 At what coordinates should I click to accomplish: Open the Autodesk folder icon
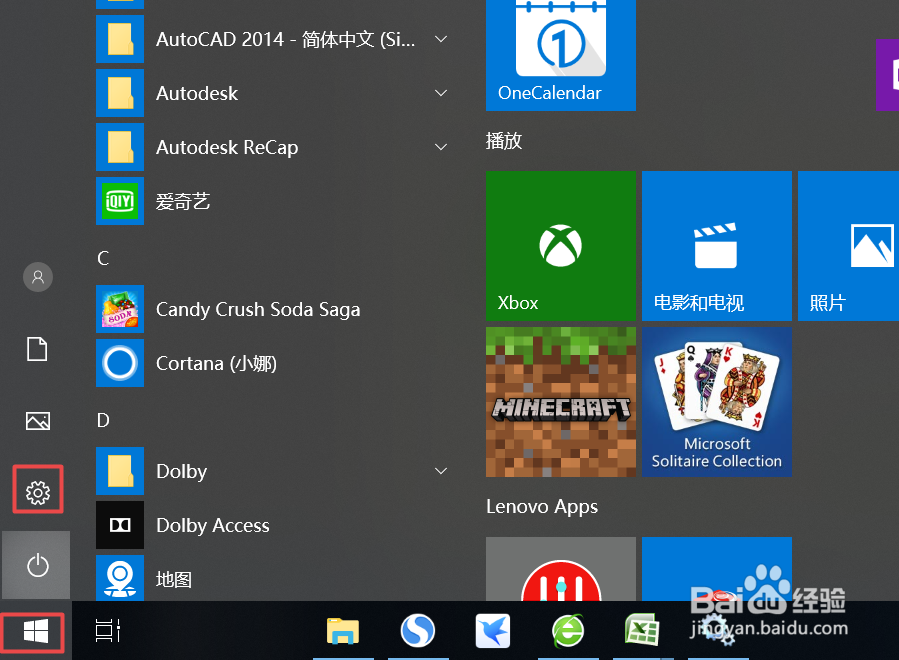coord(120,93)
